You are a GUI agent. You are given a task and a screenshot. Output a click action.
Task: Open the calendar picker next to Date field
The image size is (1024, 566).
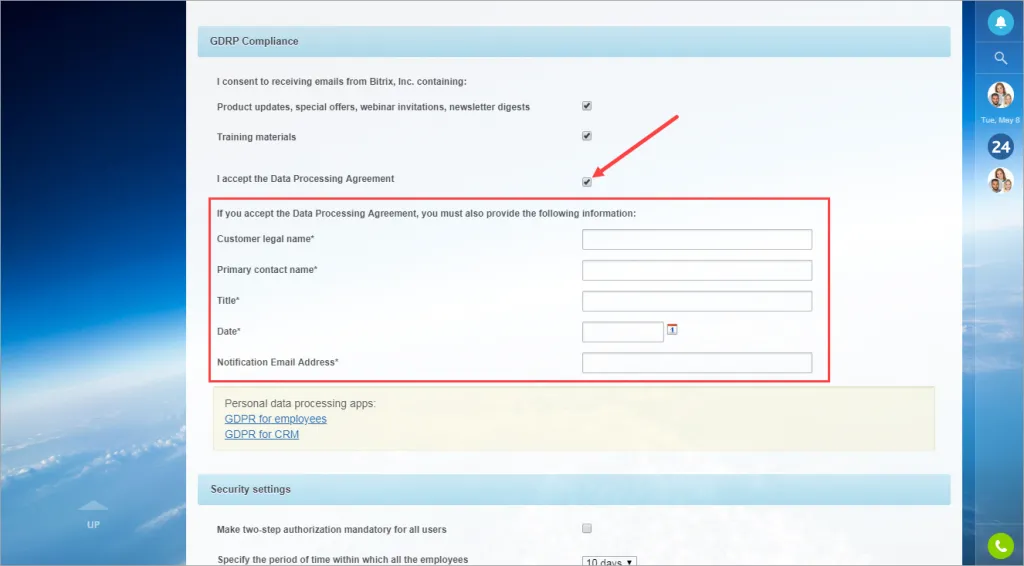click(672, 330)
